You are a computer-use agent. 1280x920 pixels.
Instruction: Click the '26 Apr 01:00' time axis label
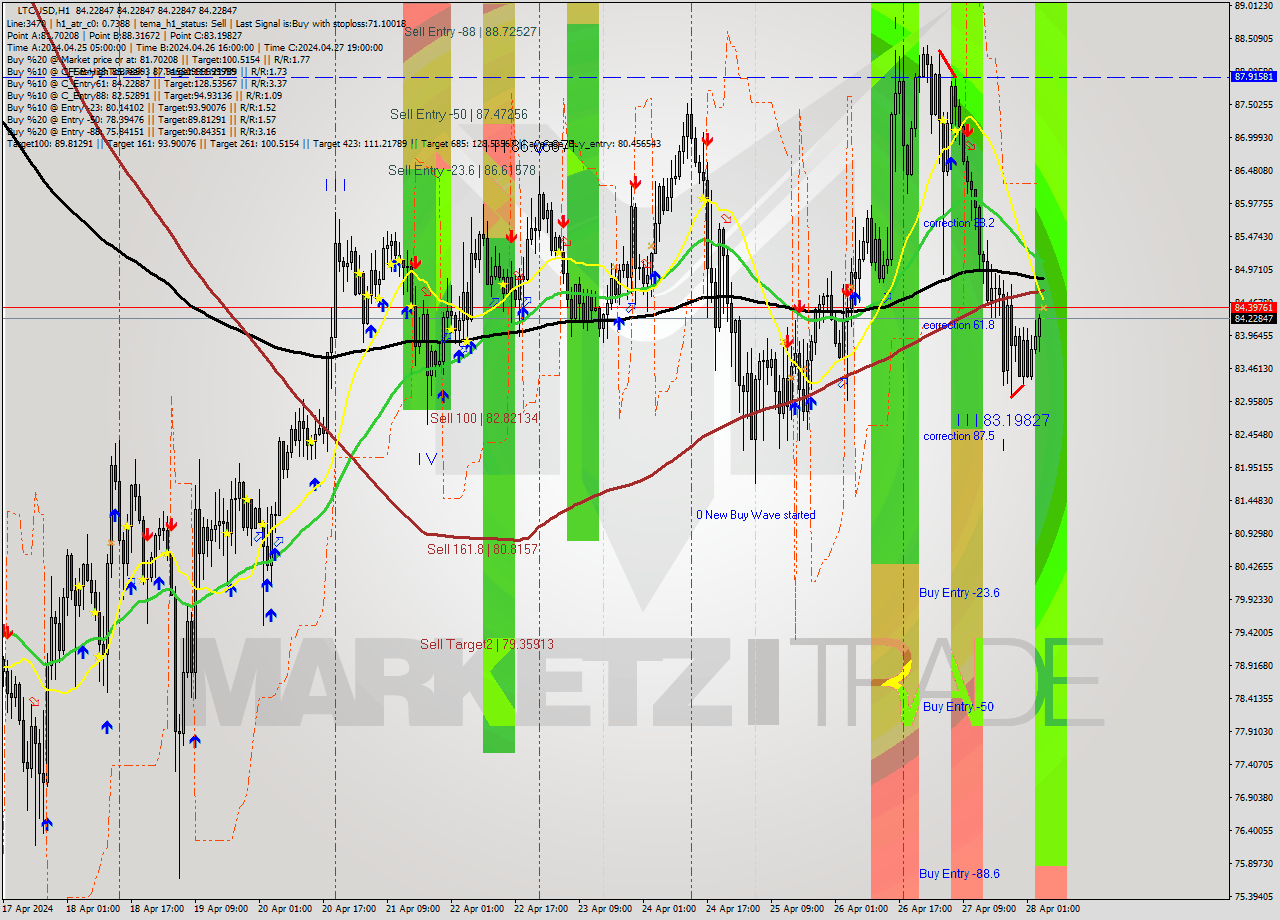tap(860, 910)
